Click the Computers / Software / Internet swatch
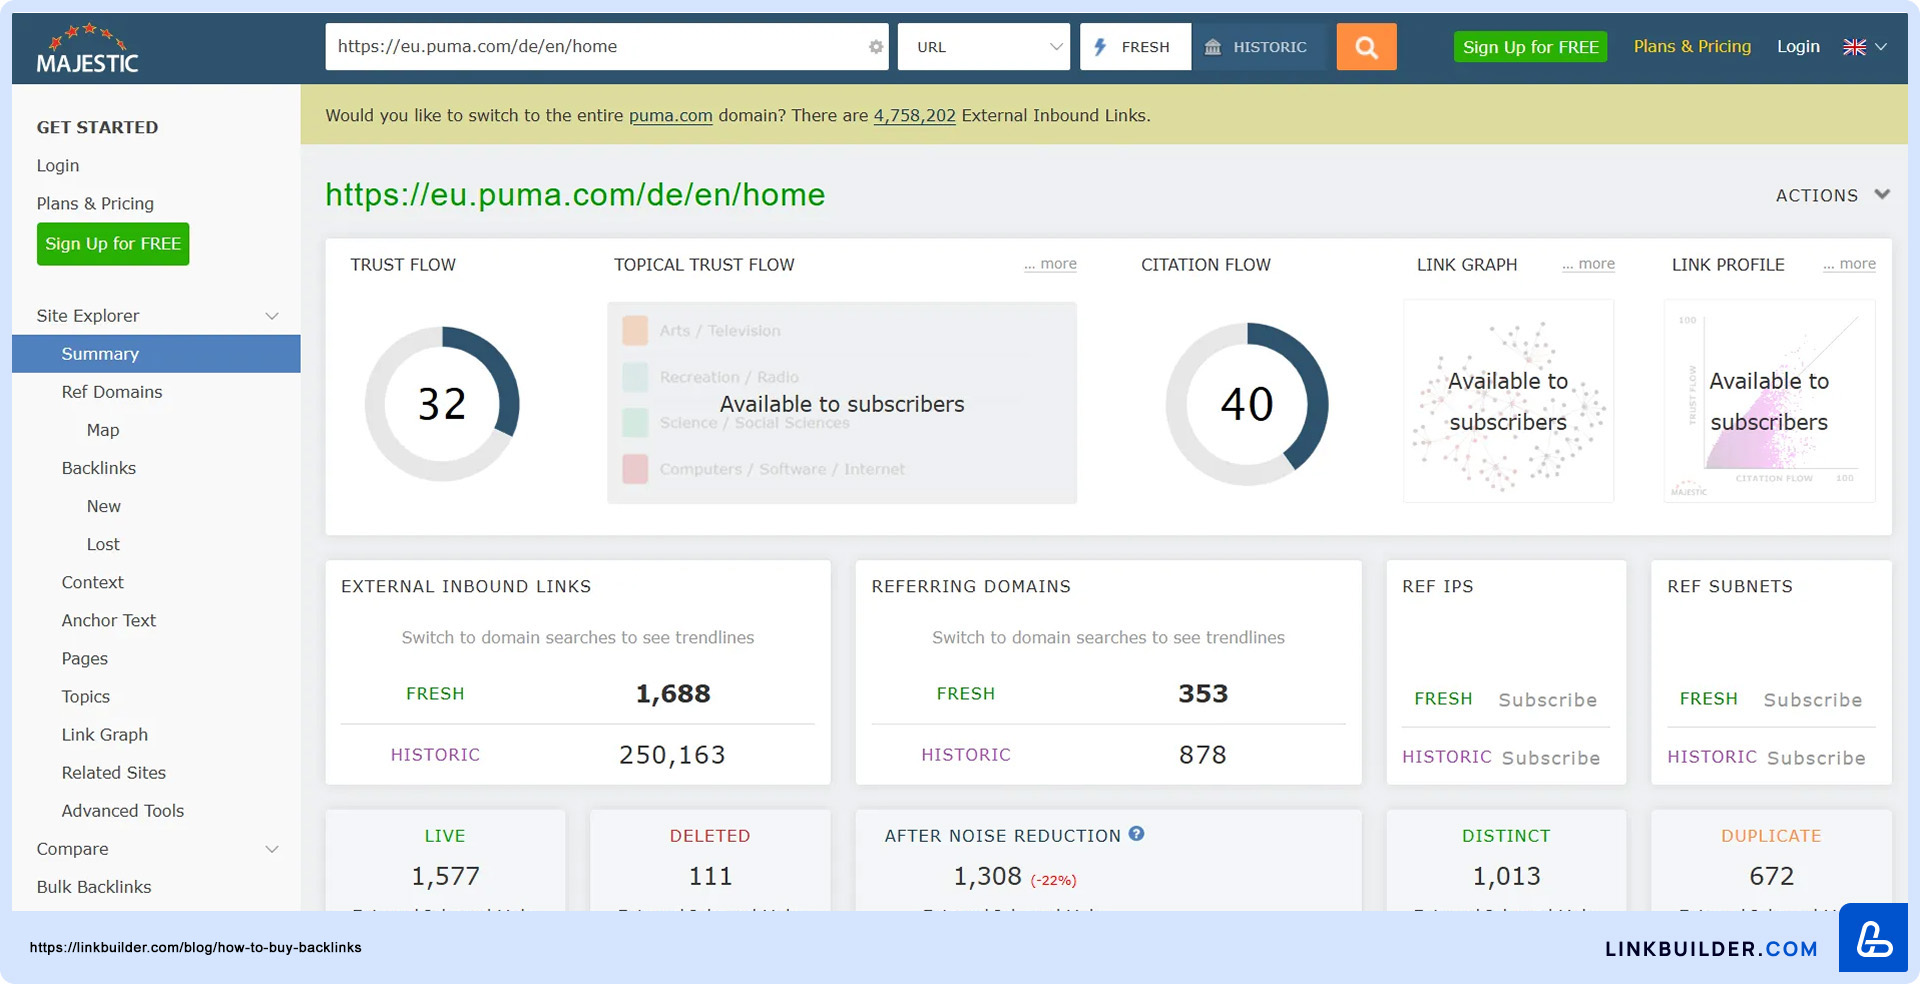This screenshot has width=1920, height=984. [635, 469]
